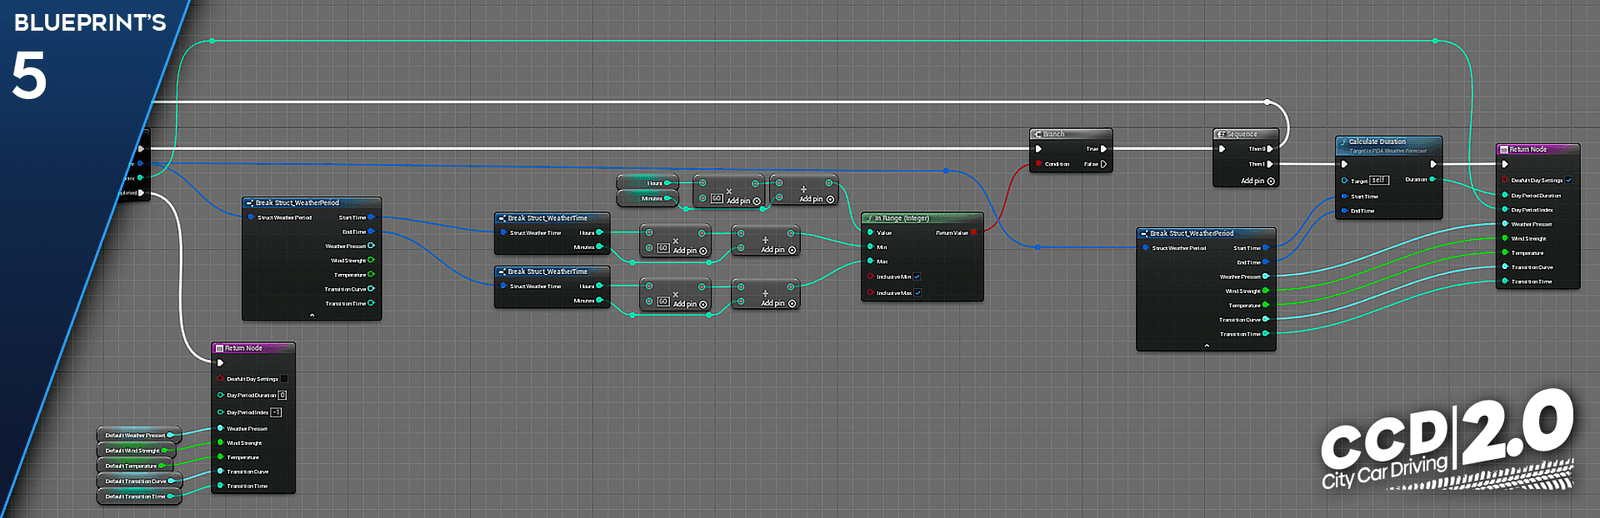Viewport: 1600px width, 518px height.
Task: Toggle the InclusiveMax checkbox on In Range
Action: pos(917,293)
